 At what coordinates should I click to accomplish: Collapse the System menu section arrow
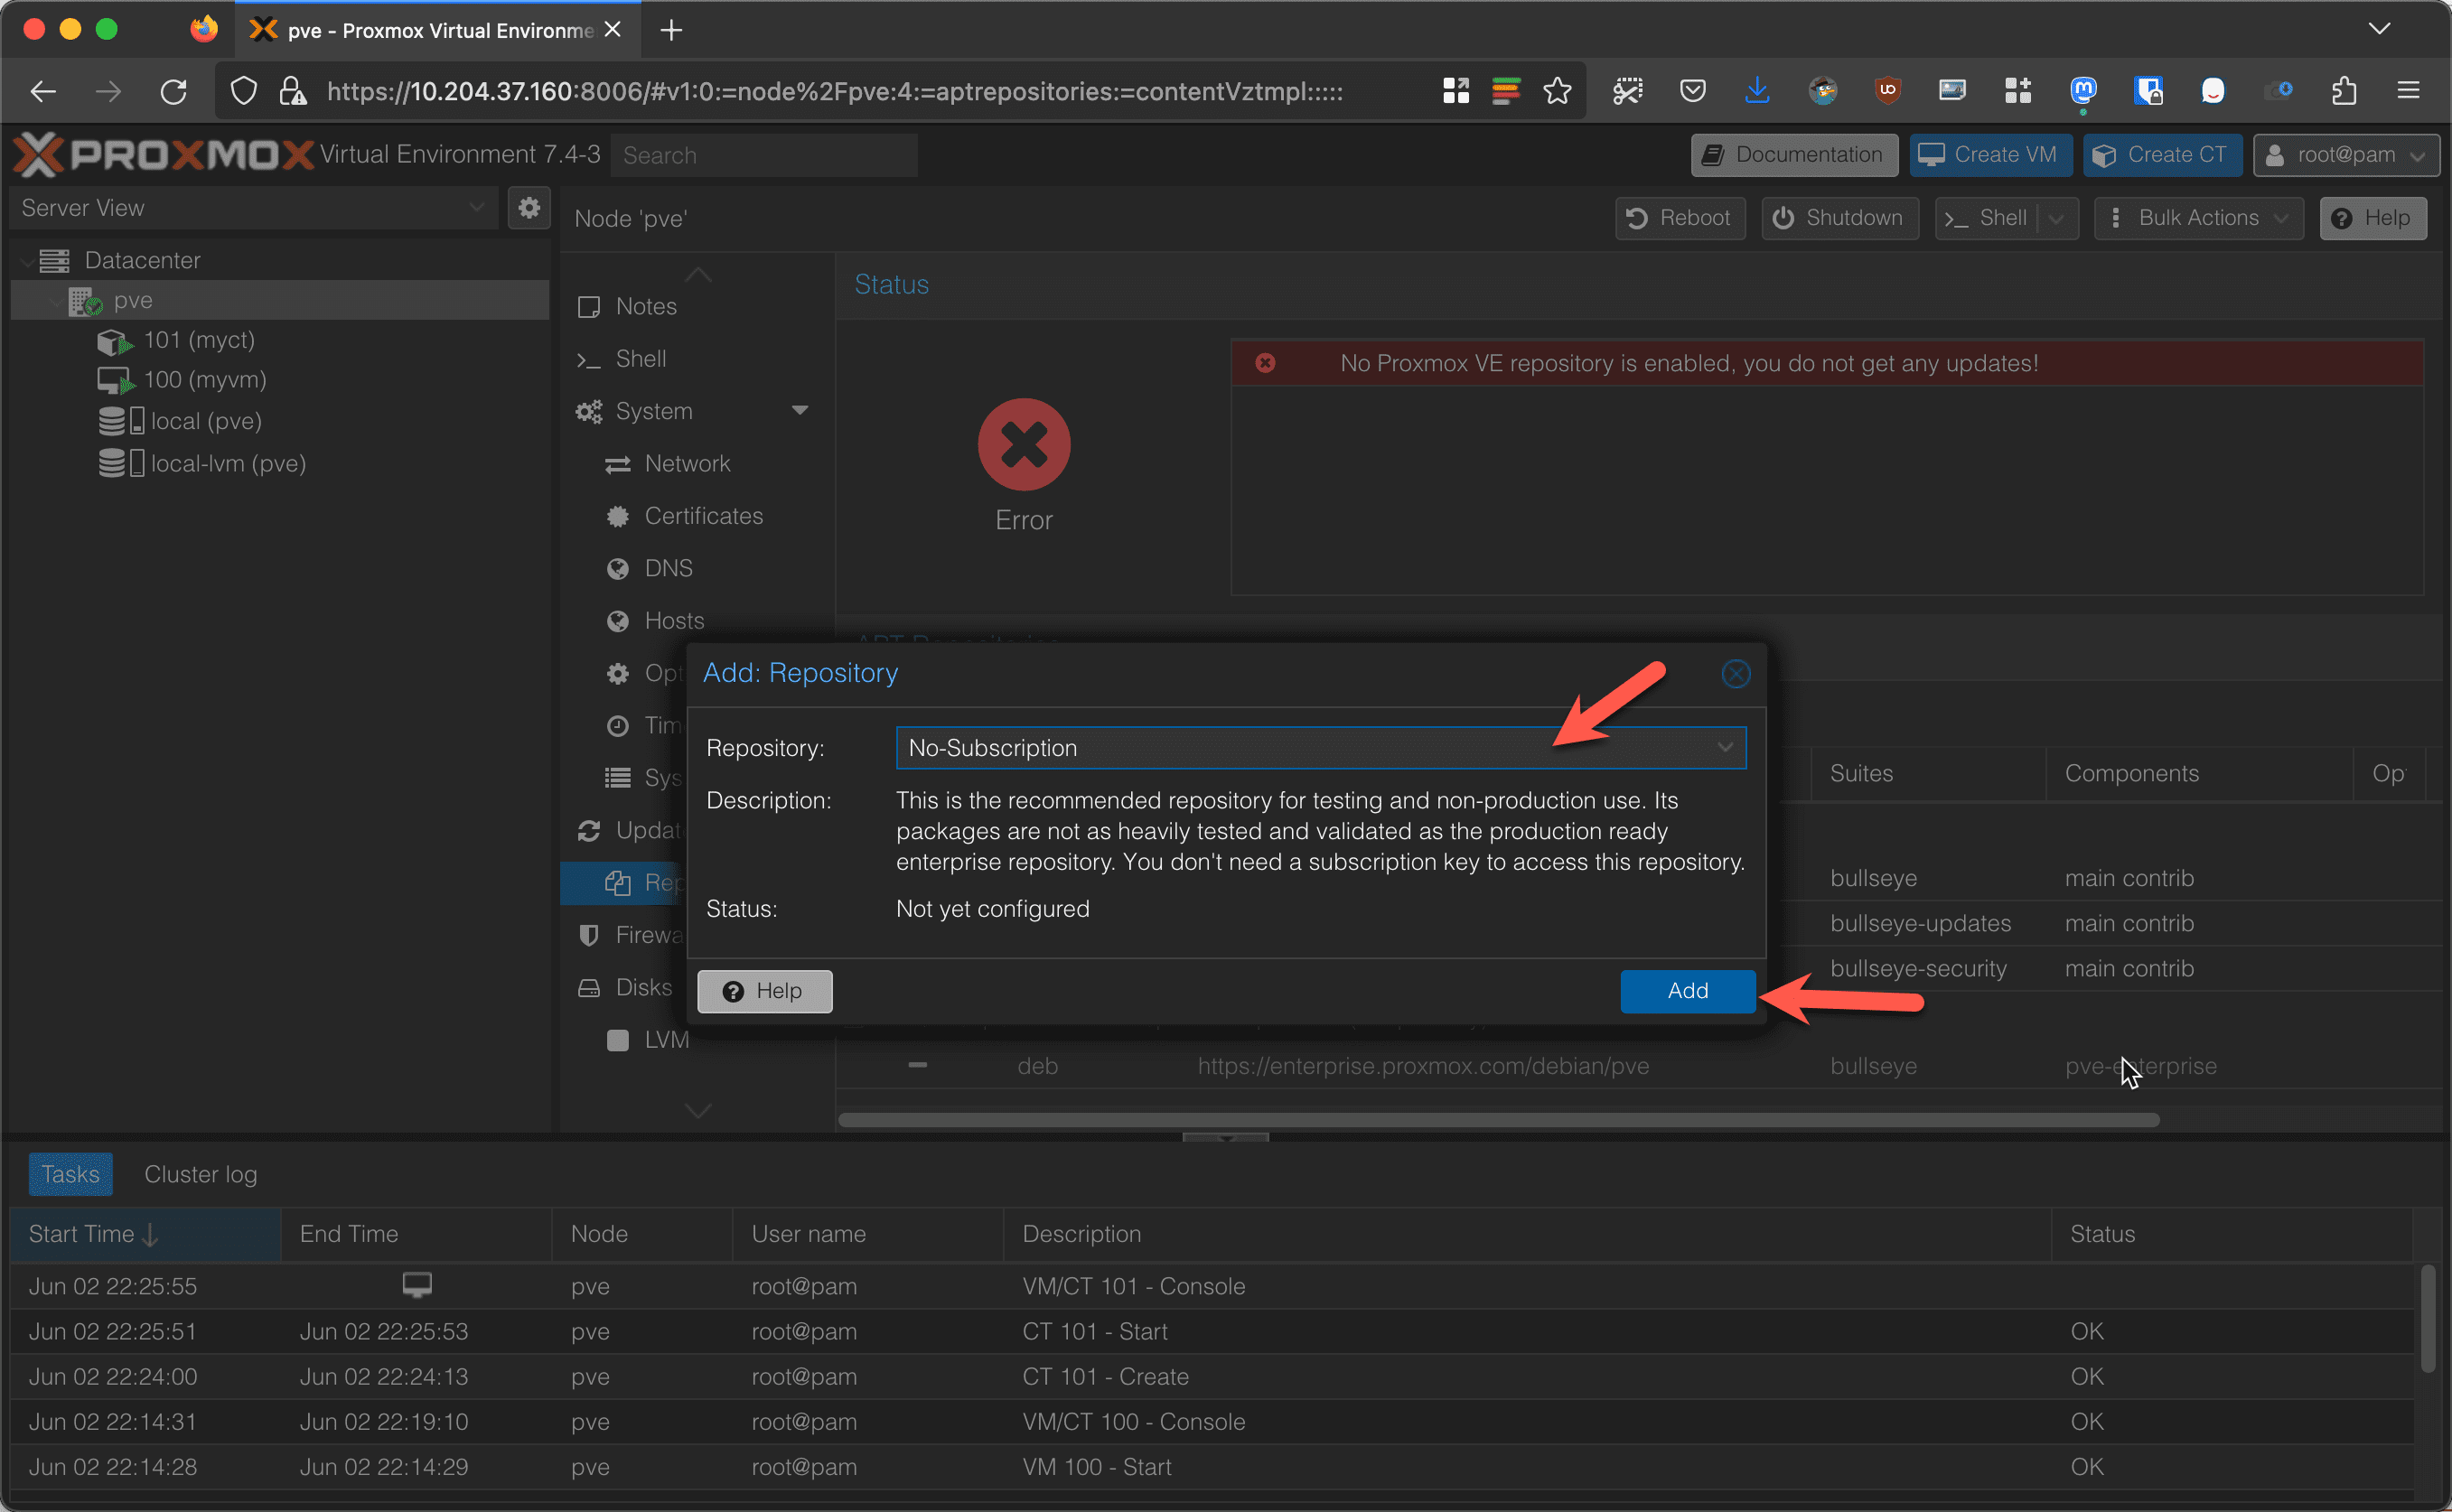(x=799, y=410)
